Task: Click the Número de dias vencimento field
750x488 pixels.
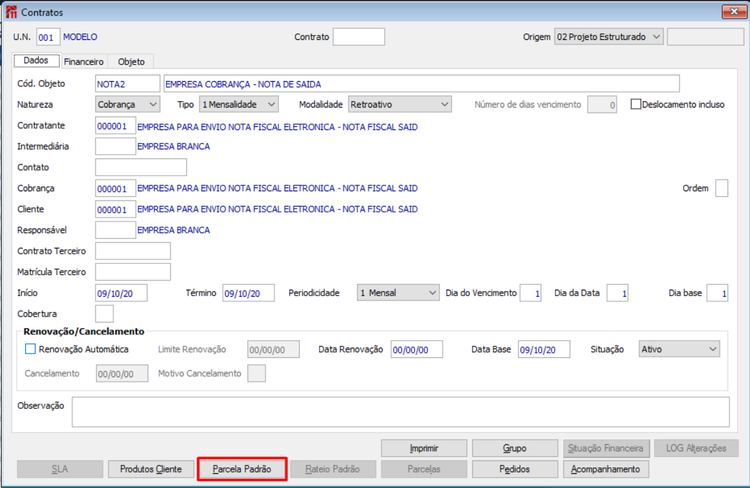Action: [x=602, y=104]
